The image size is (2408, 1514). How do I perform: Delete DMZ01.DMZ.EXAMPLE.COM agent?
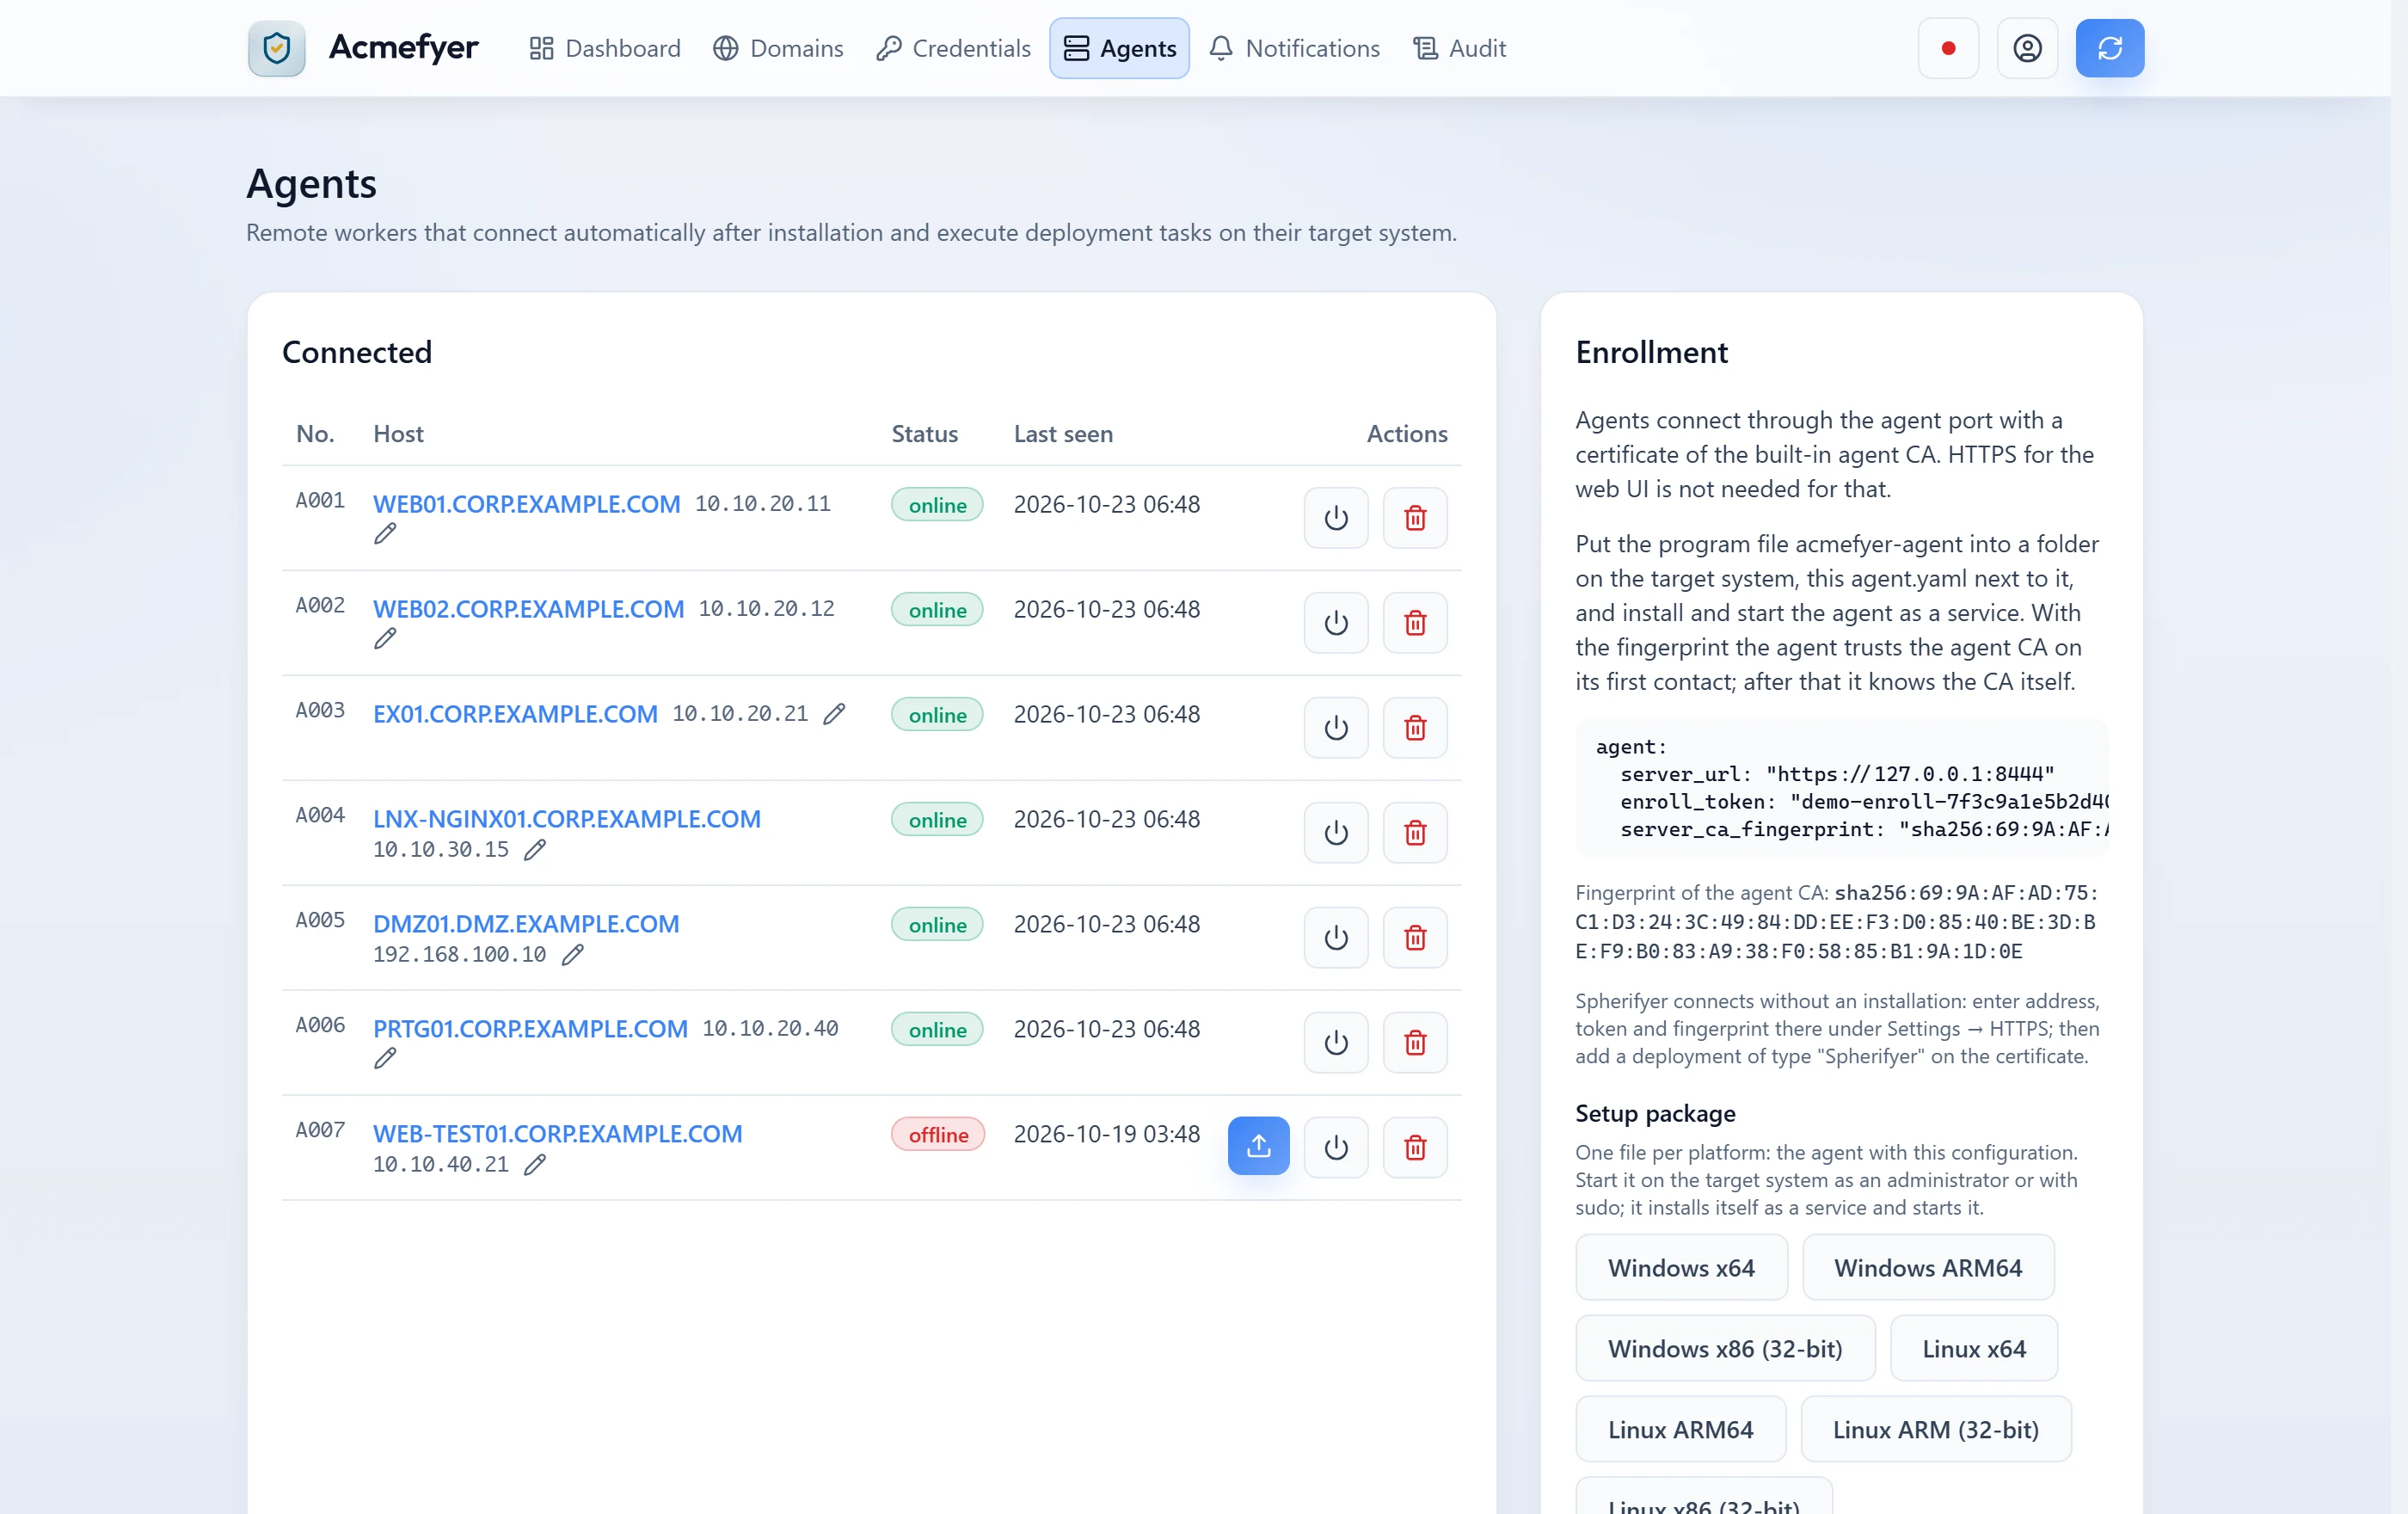tap(1414, 938)
